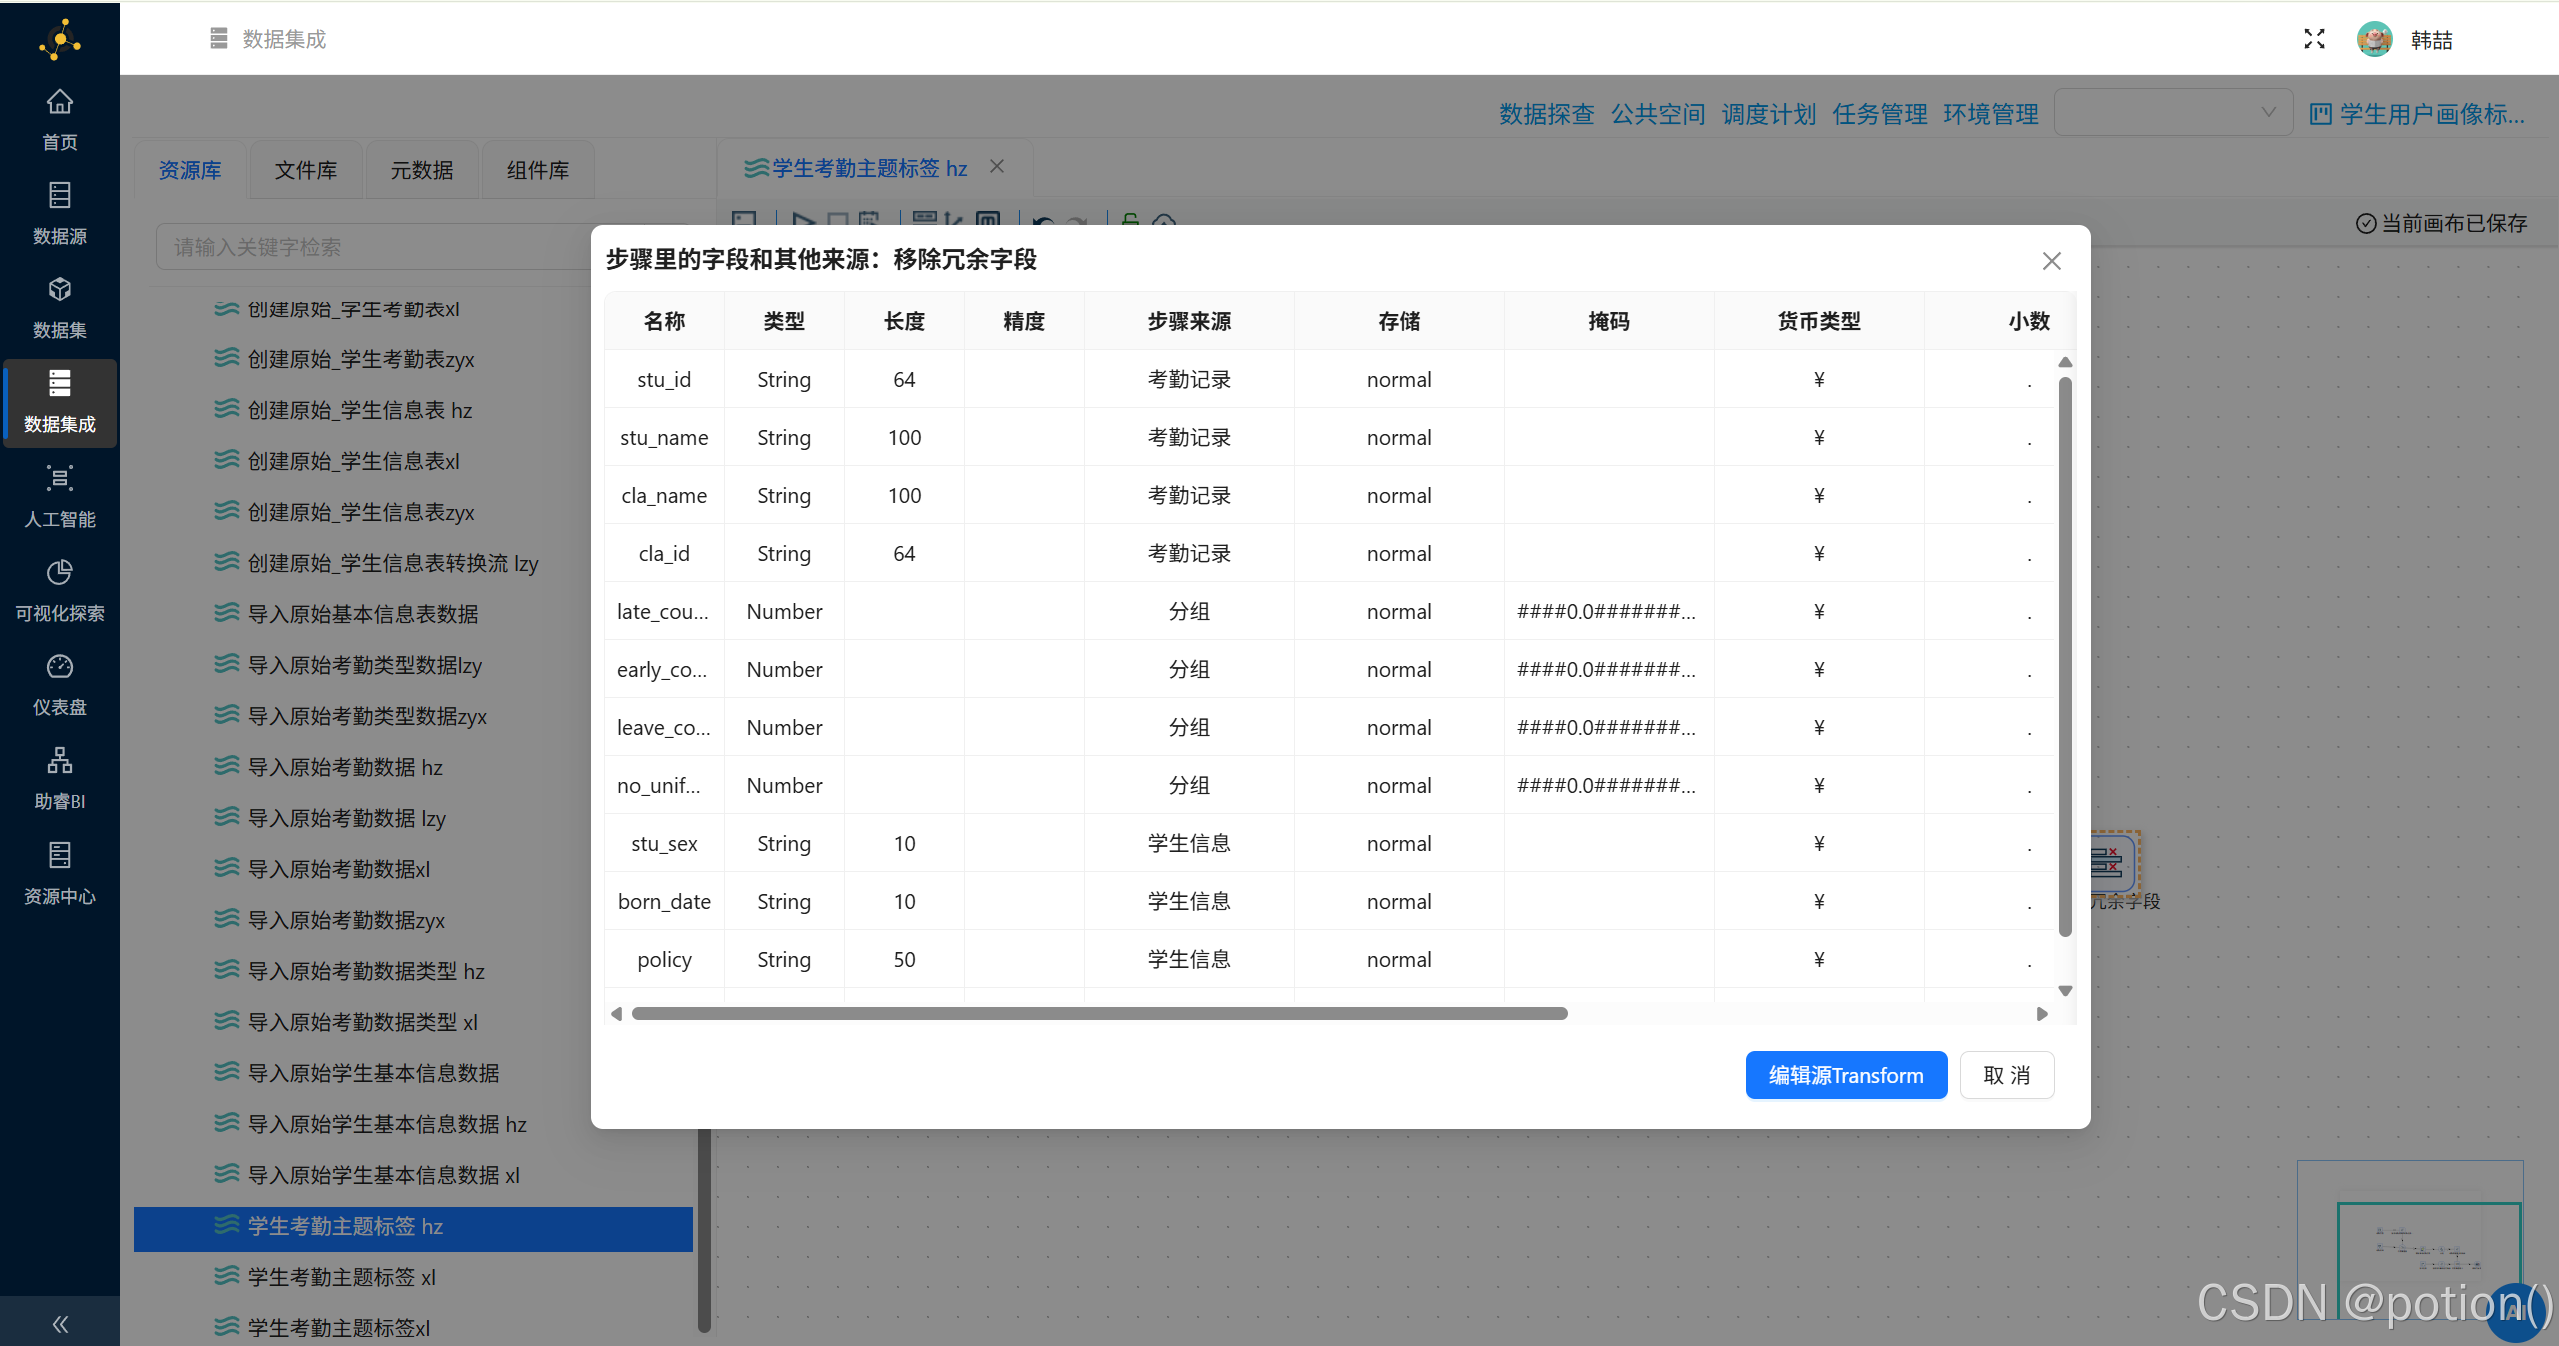Open 学生考勤主题标签 xl in the tree
The height and width of the screenshot is (1346, 2559).
coord(342,1277)
